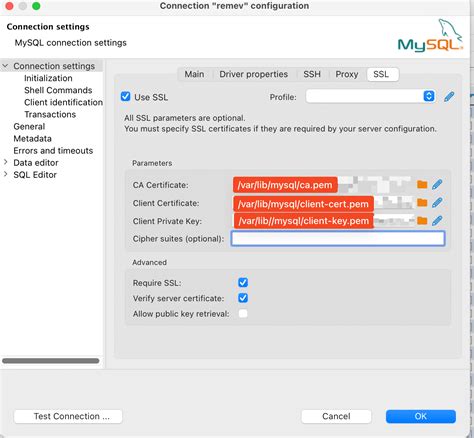Image resolution: width=474 pixels, height=438 pixels.
Task: Edit SSL profile with pencil icon
Action: (x=449, y=97)
